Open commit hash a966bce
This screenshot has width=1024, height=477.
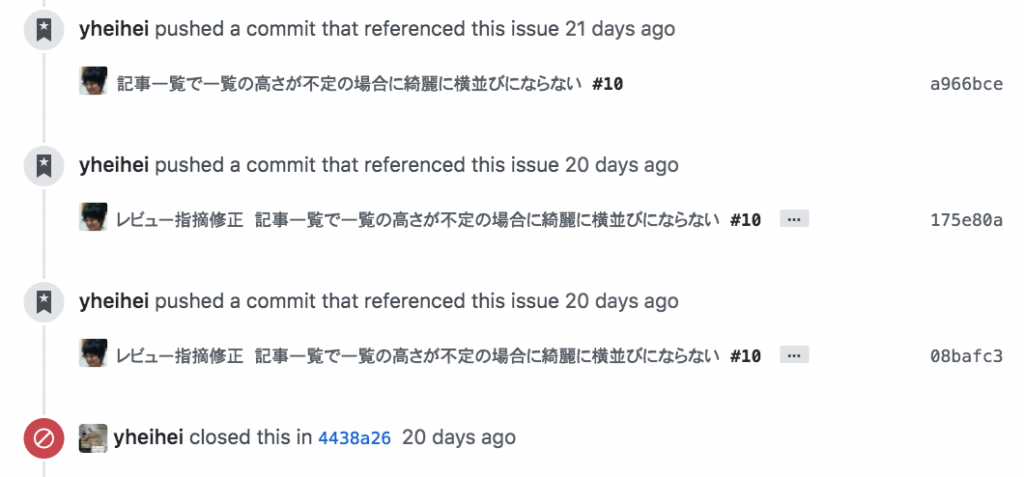[x=967, y=84]
